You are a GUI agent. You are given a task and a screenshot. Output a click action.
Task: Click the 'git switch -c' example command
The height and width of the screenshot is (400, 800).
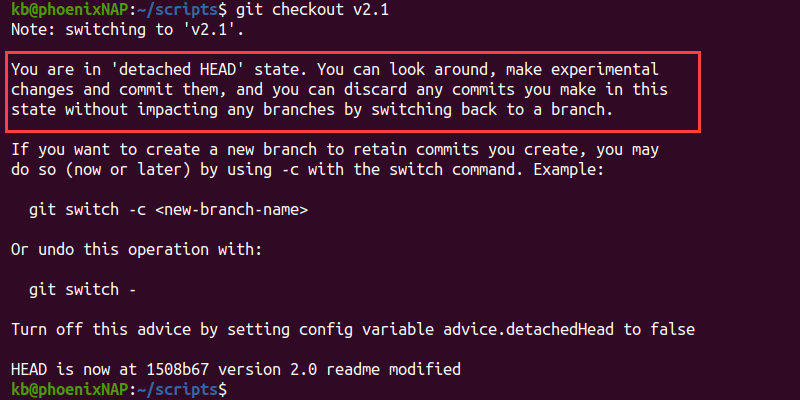pos(87,210)
